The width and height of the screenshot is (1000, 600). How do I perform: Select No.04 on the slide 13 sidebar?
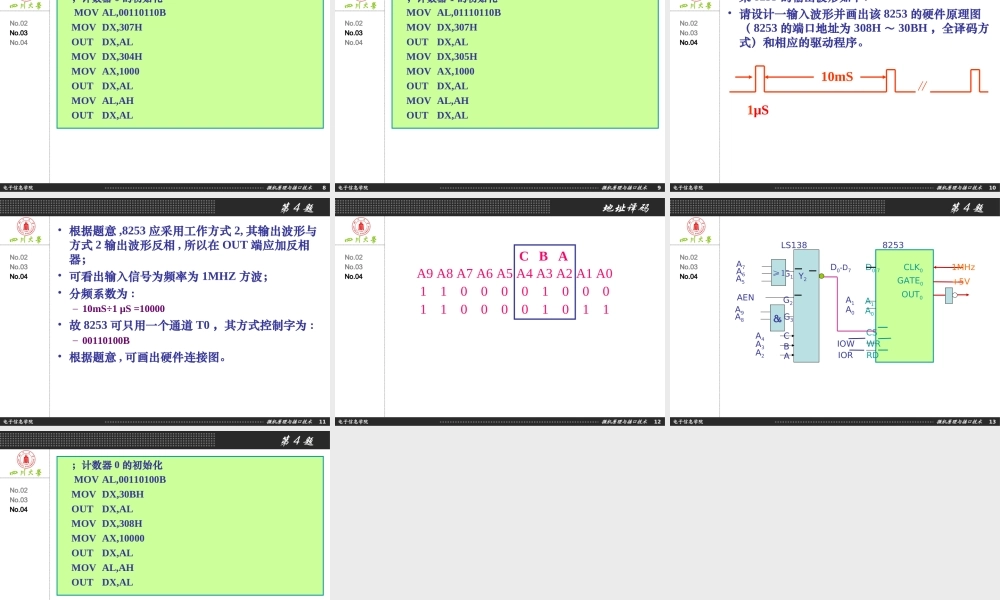click(x=689, y=277)
